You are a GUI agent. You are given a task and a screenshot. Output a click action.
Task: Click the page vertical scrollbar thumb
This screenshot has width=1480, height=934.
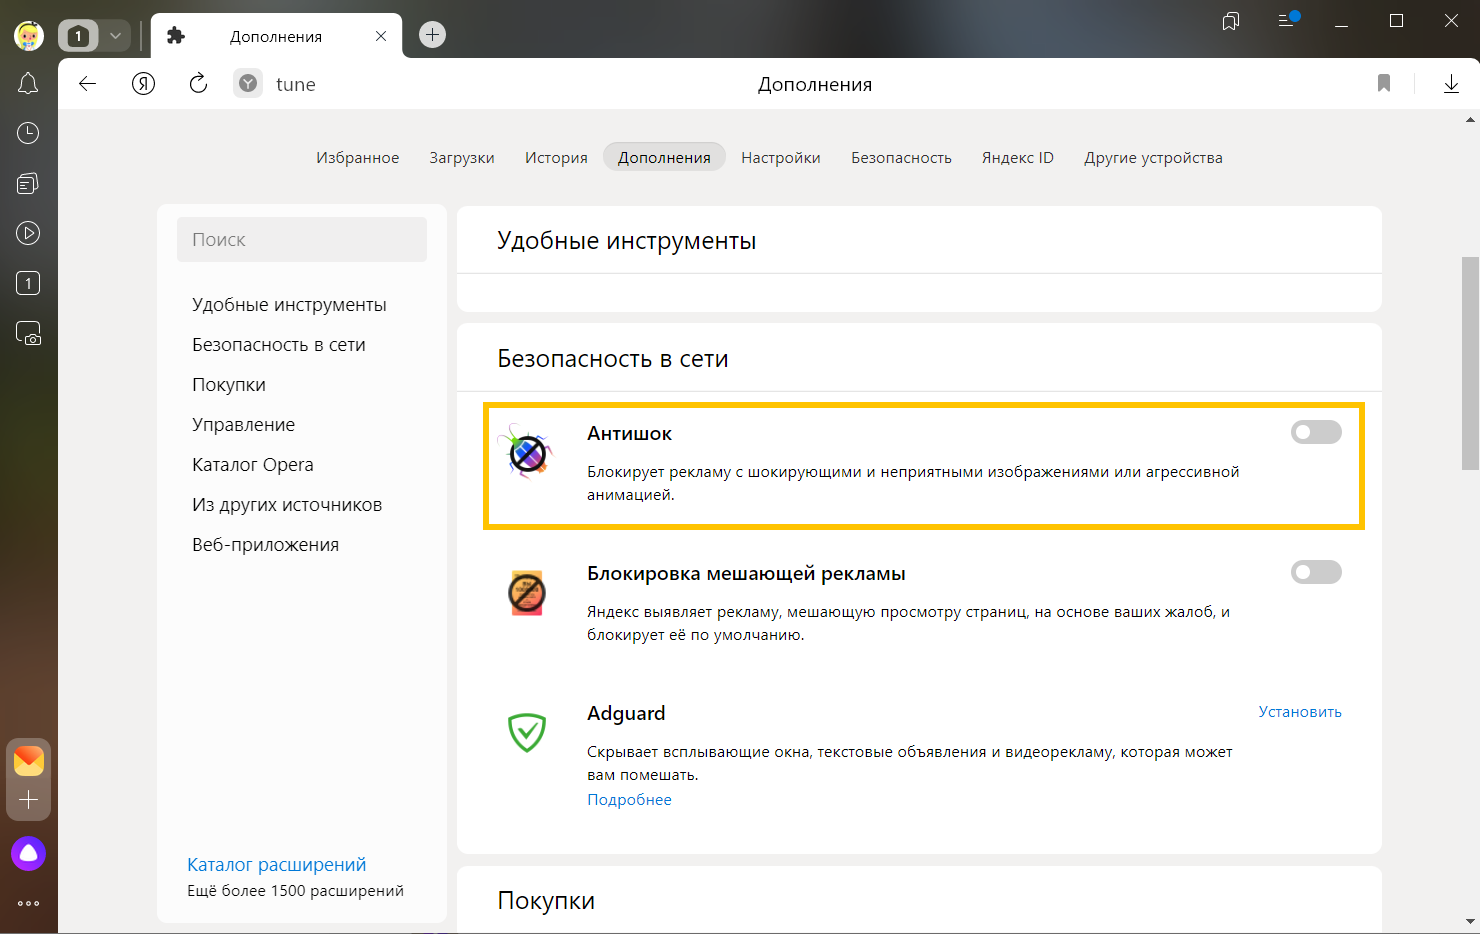pyautogui.click(x=1470, y=363)
